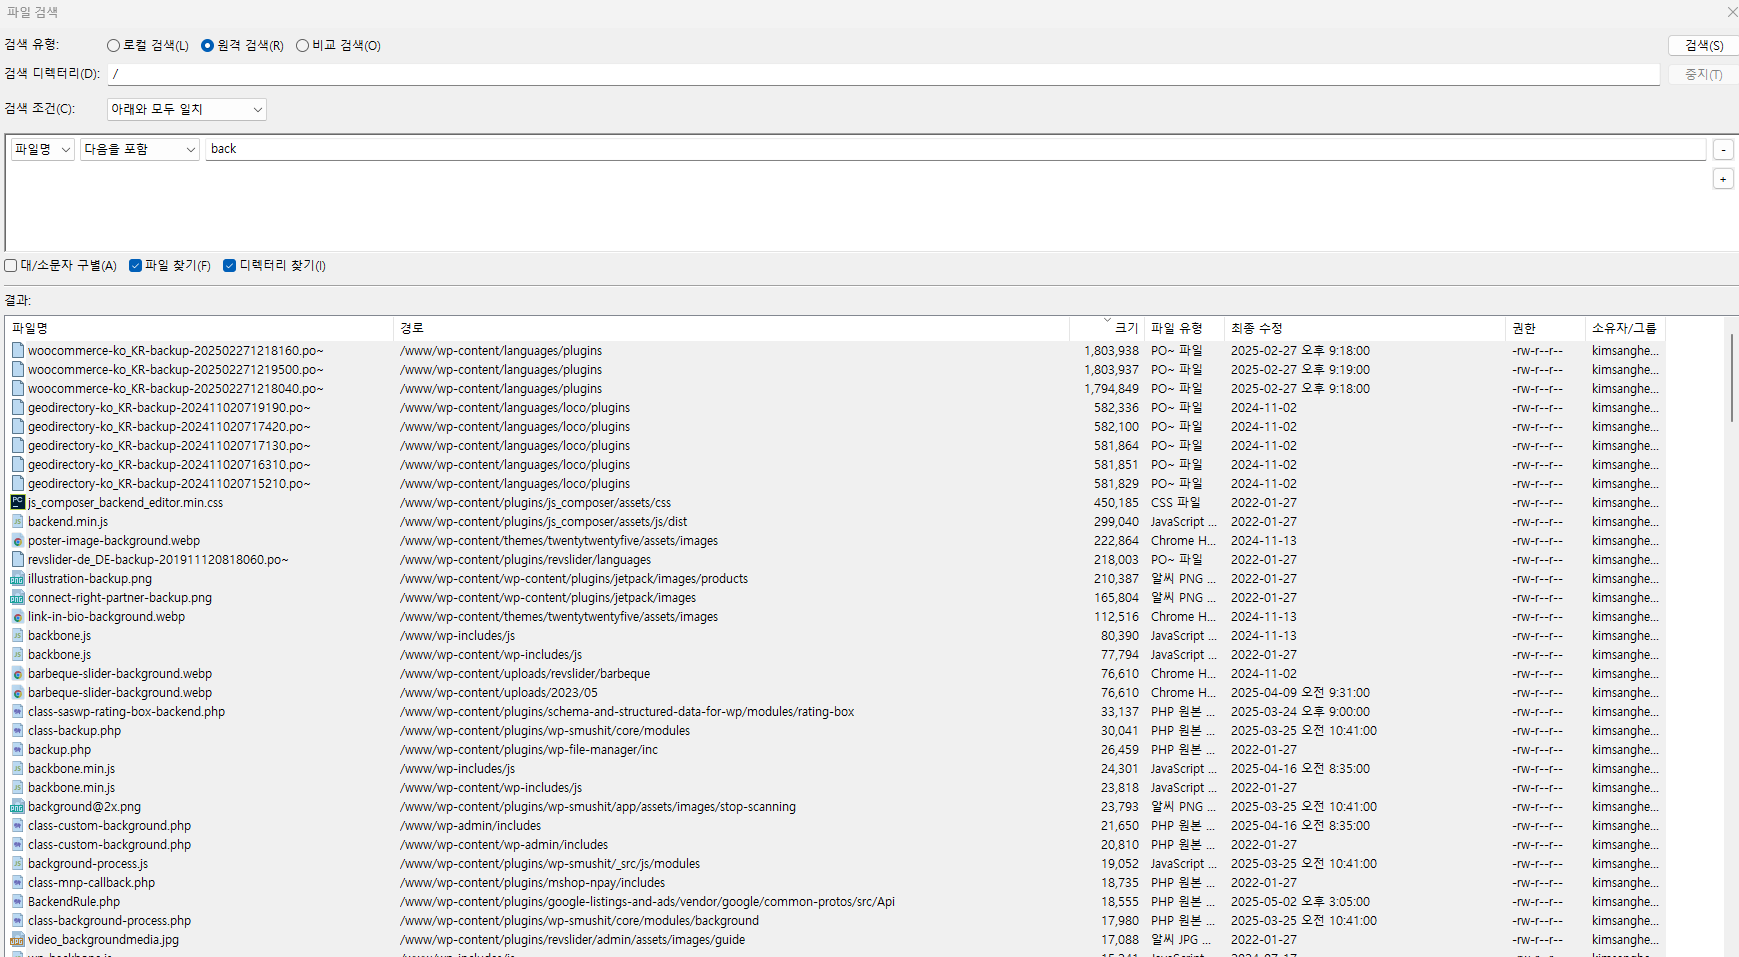The height and width of the screenshot is (957, 1739).
Task: Click the backend.min.js JavaScript file icon
Action: pyautogui.click(x=17, y=522)
